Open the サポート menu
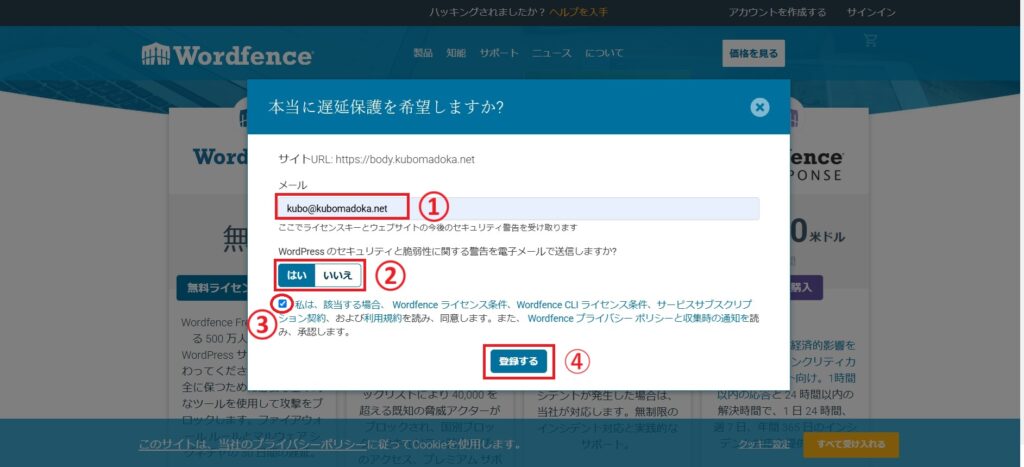 (x=499, y=54)
